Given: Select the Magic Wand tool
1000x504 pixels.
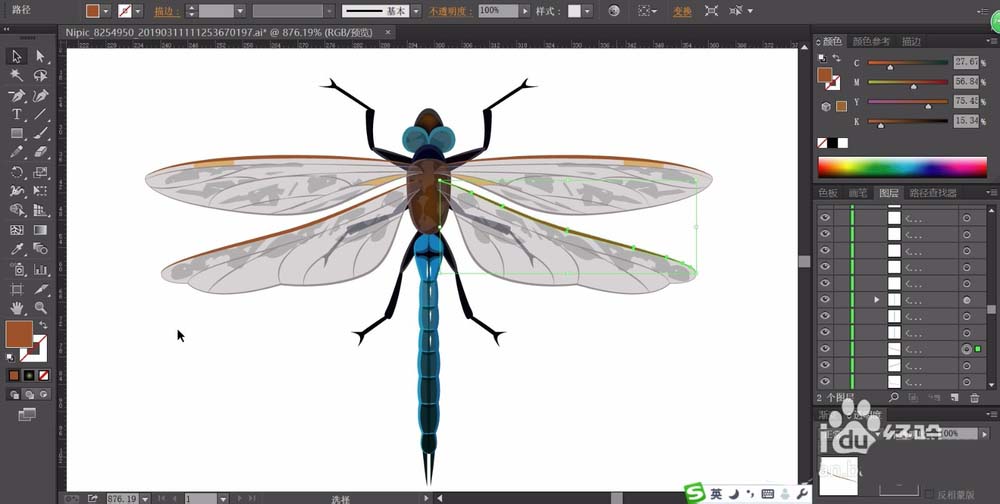Looking at the screenshot, I should pyautogui.click(x=17, y=76).
